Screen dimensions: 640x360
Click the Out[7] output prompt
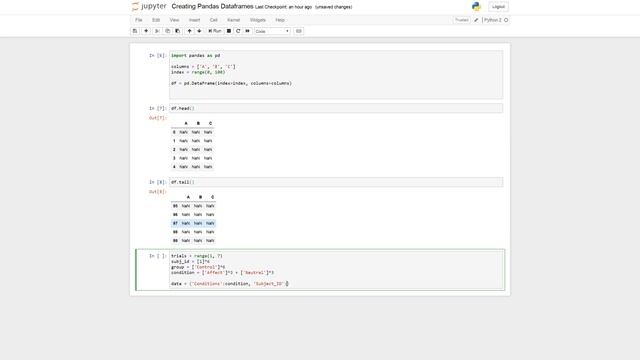158,118
